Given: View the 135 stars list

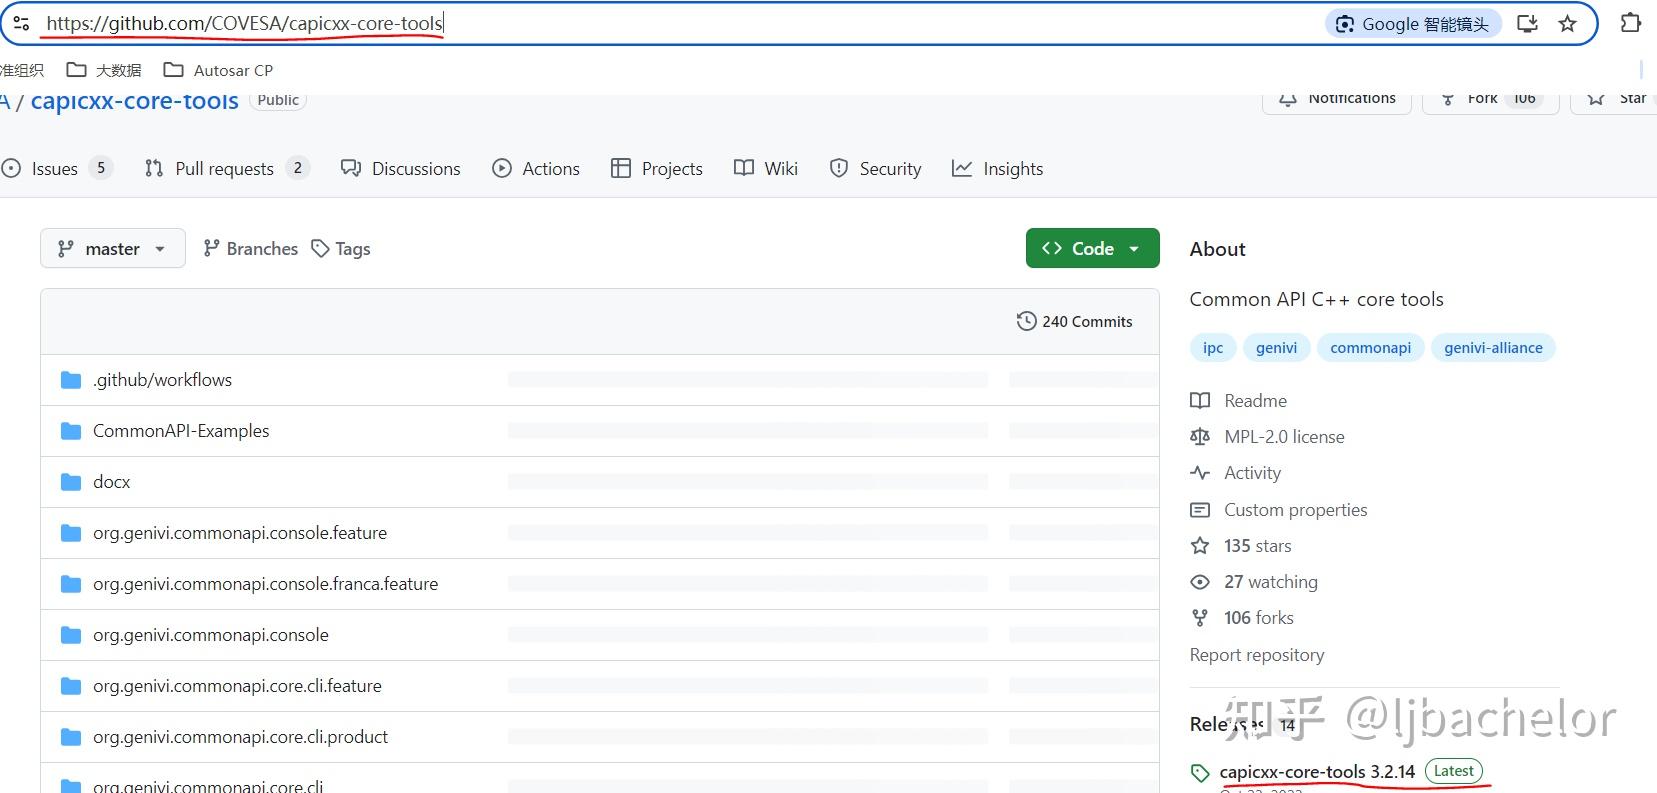Looking at the screenshot, I should [x=1257, y=546].
